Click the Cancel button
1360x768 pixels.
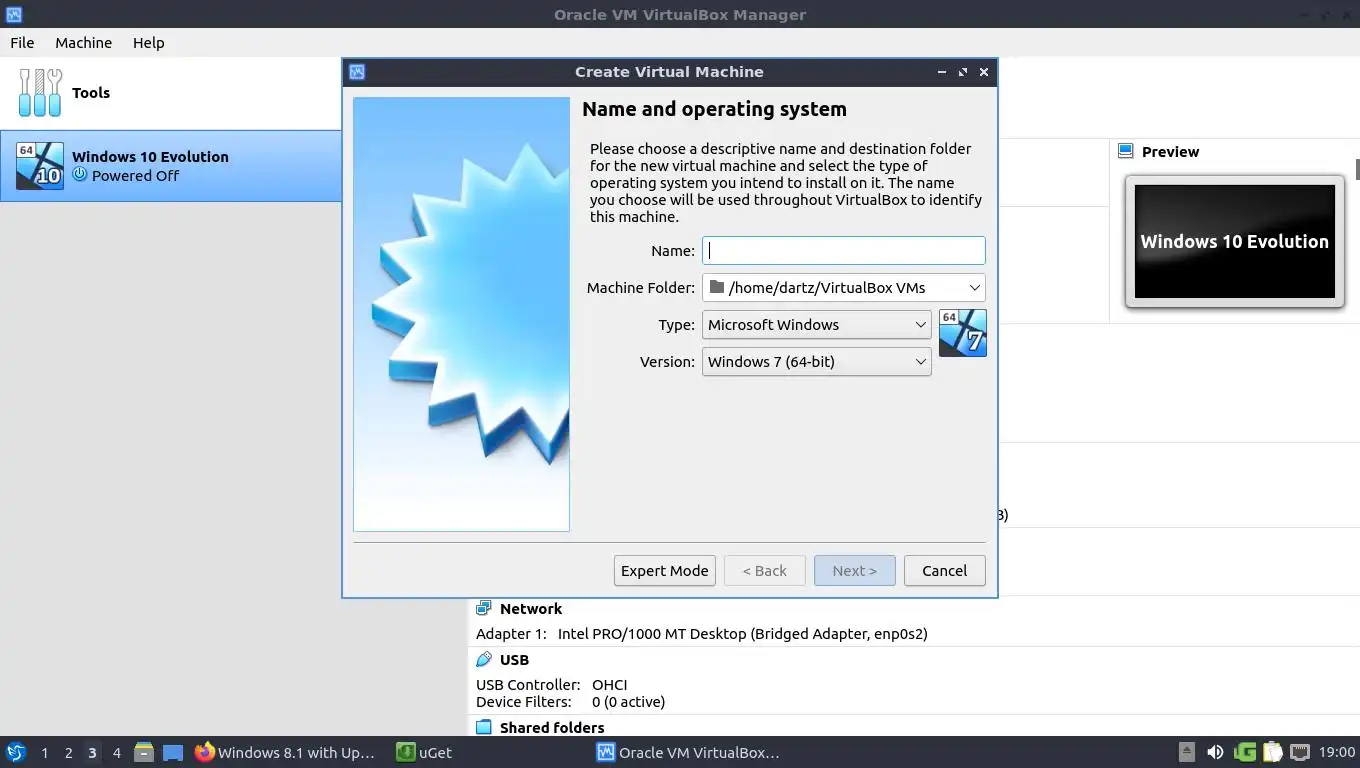point(944,570)
